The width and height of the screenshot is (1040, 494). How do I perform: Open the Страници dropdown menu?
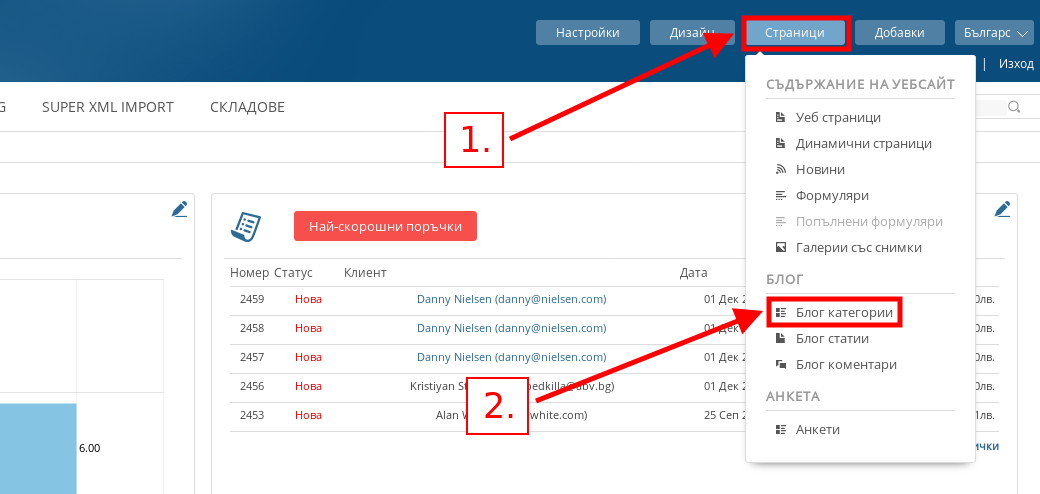[795, 33]
